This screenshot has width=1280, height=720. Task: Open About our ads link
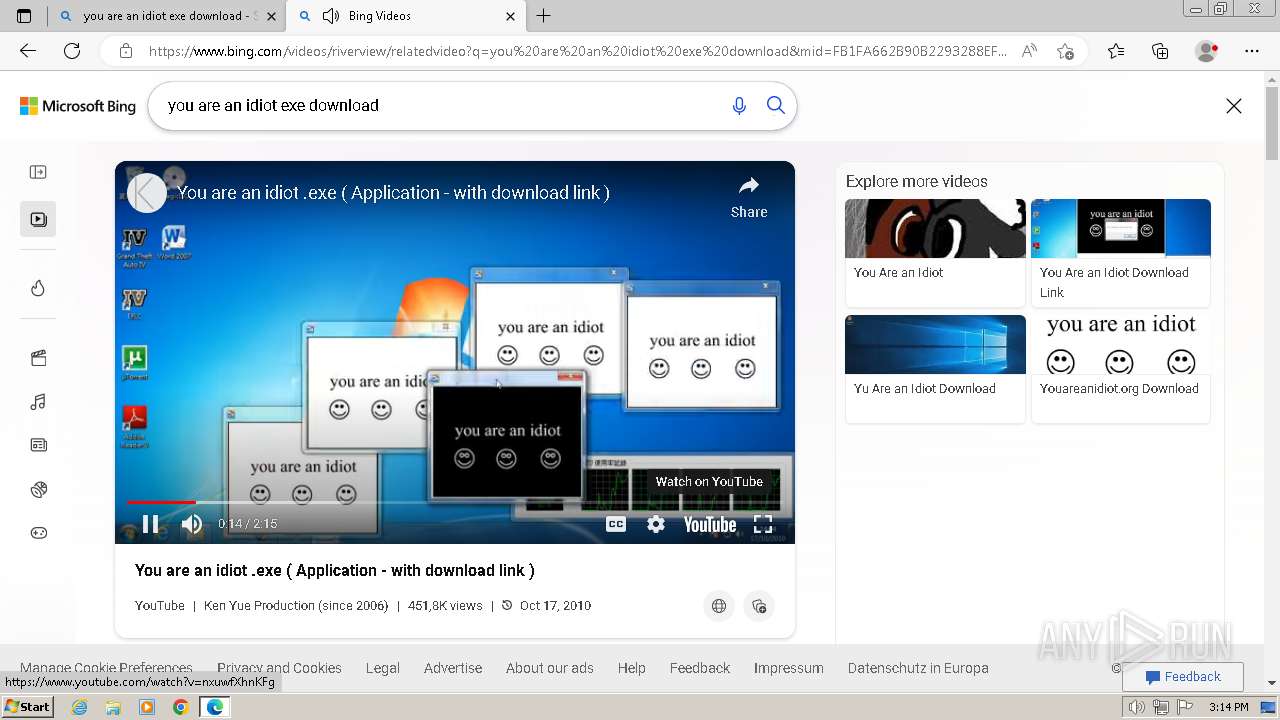click(550, 668)
